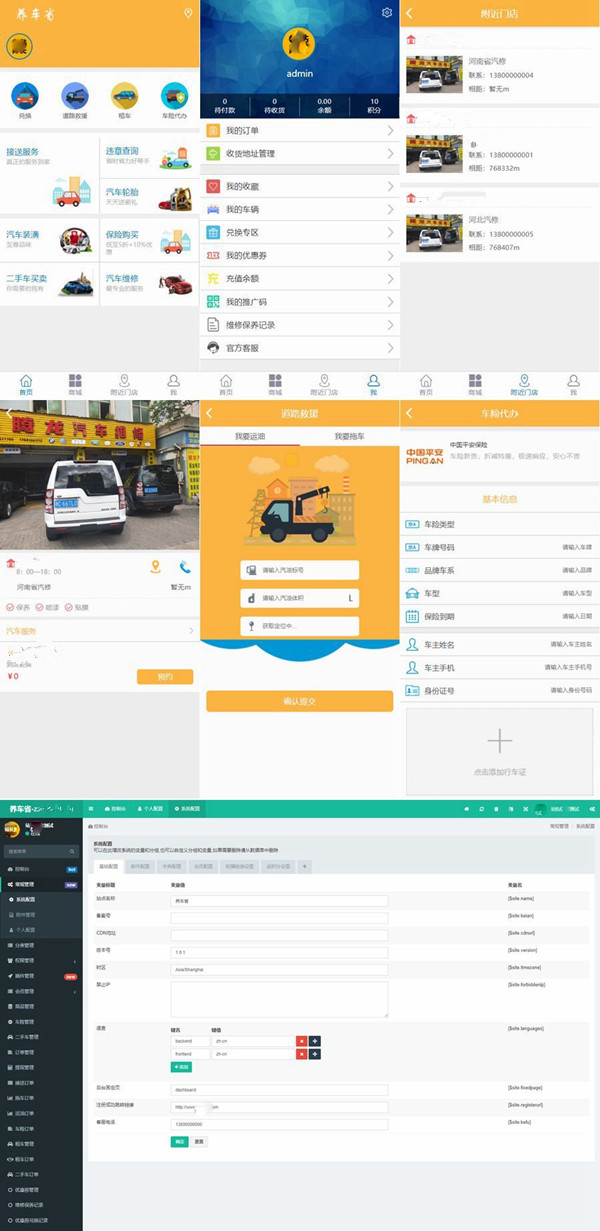Viewport: 600px width, 1231px height.
Task: Open the 车险代办 insurance icon
Action: [x=174, y=96]
